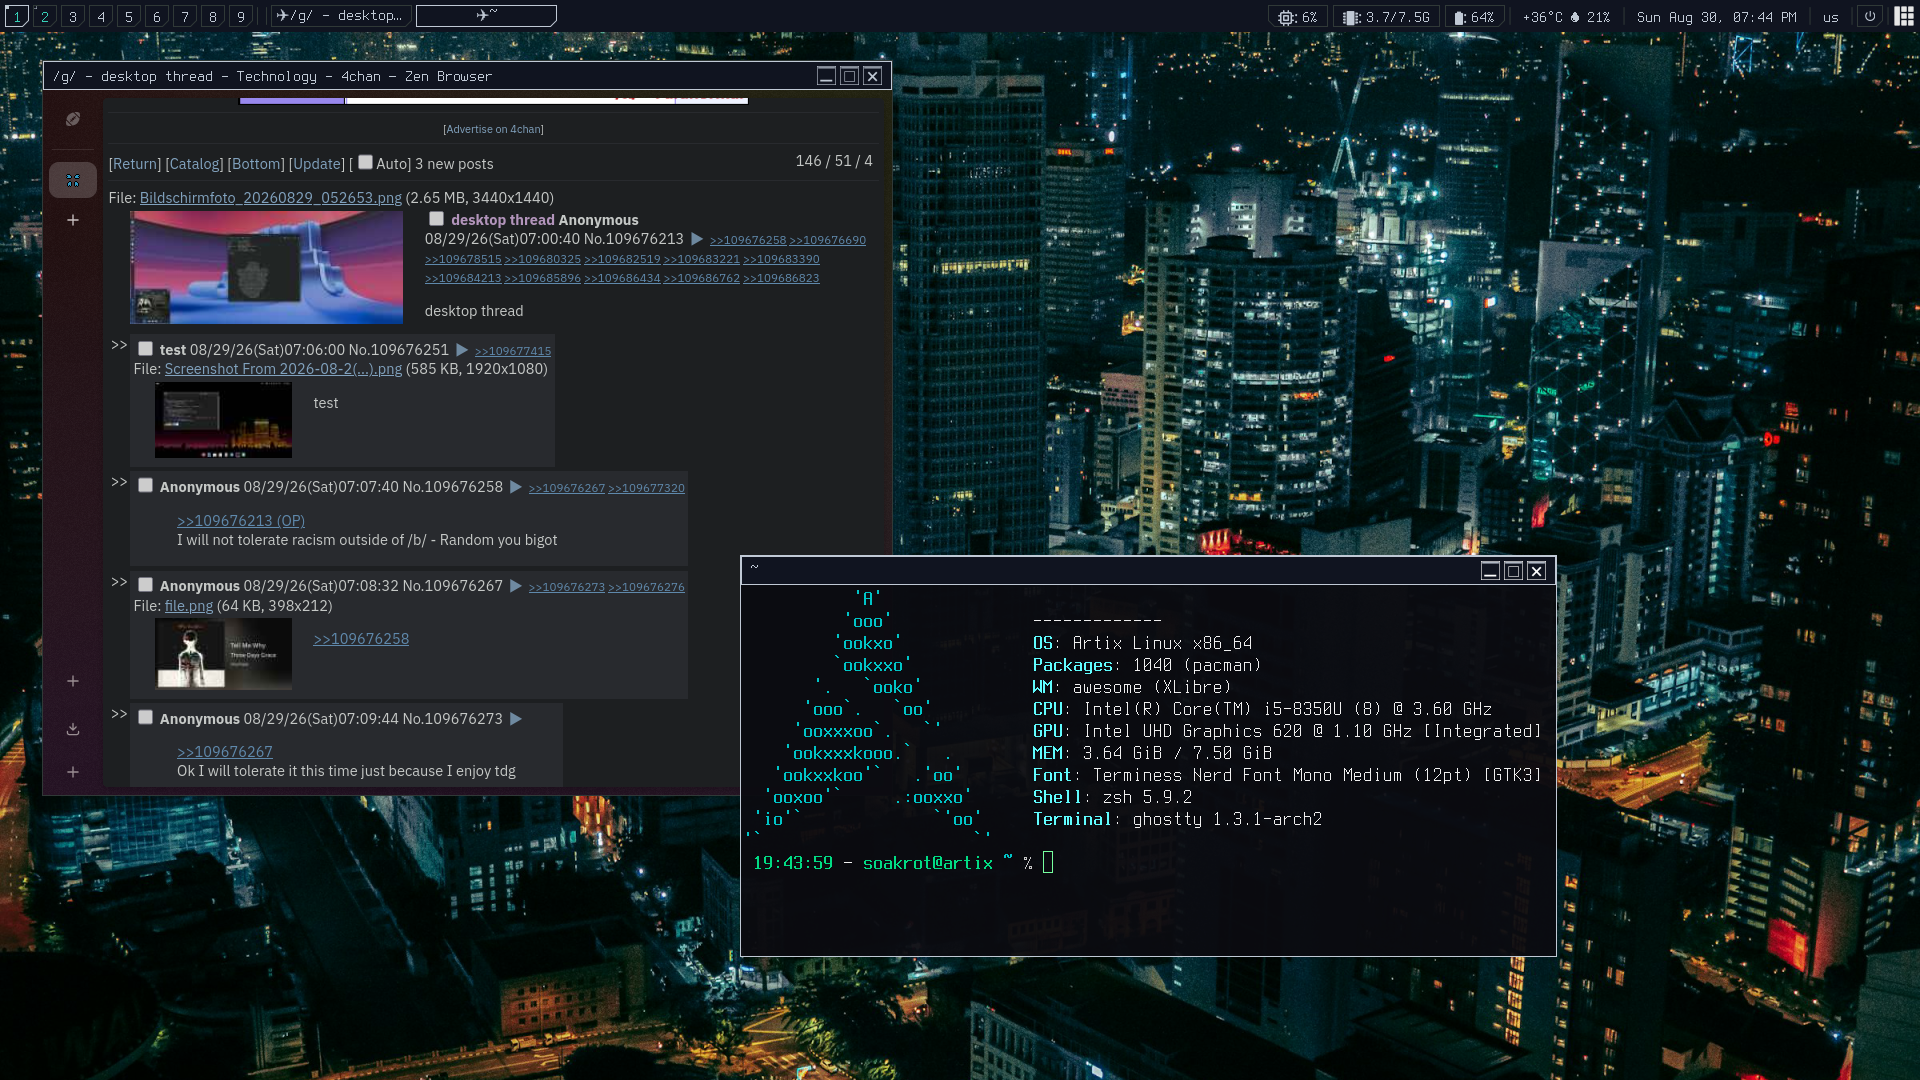Screen dimensions: 1920x1080
Task: Open post menu arrow for No.109676251
Action: tap(462, 350)
